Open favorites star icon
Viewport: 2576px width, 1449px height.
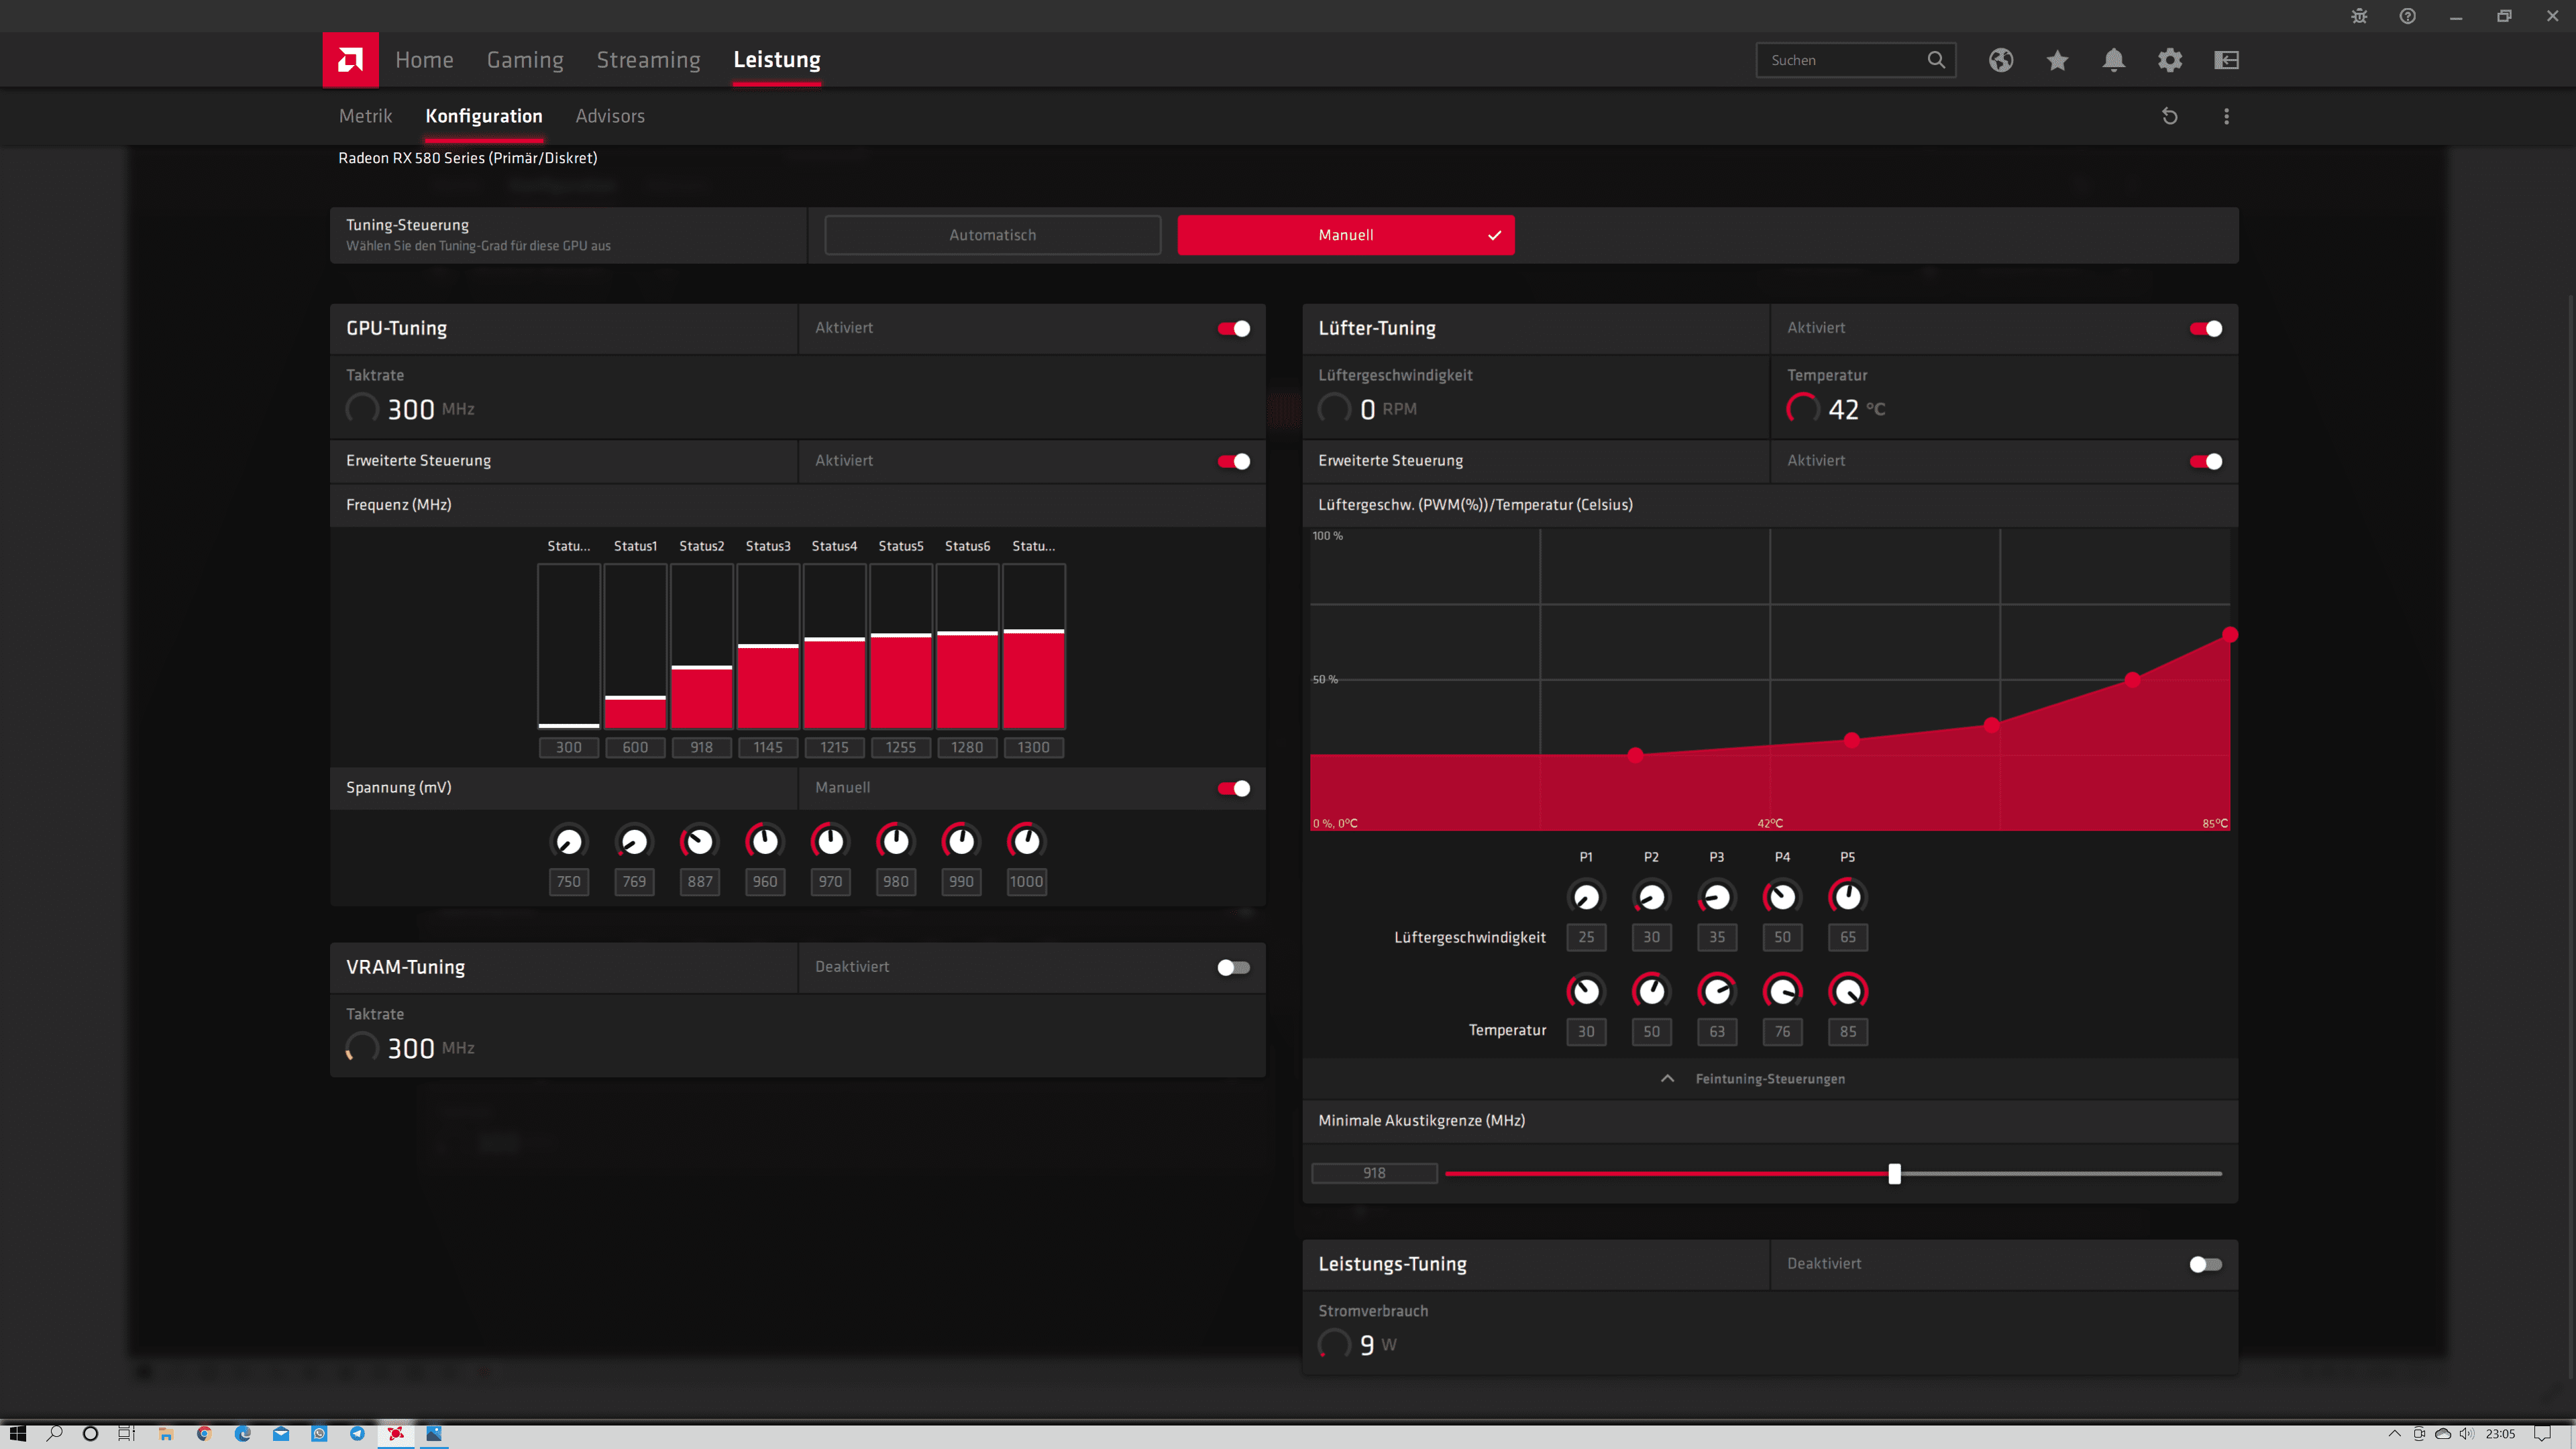2057,60
